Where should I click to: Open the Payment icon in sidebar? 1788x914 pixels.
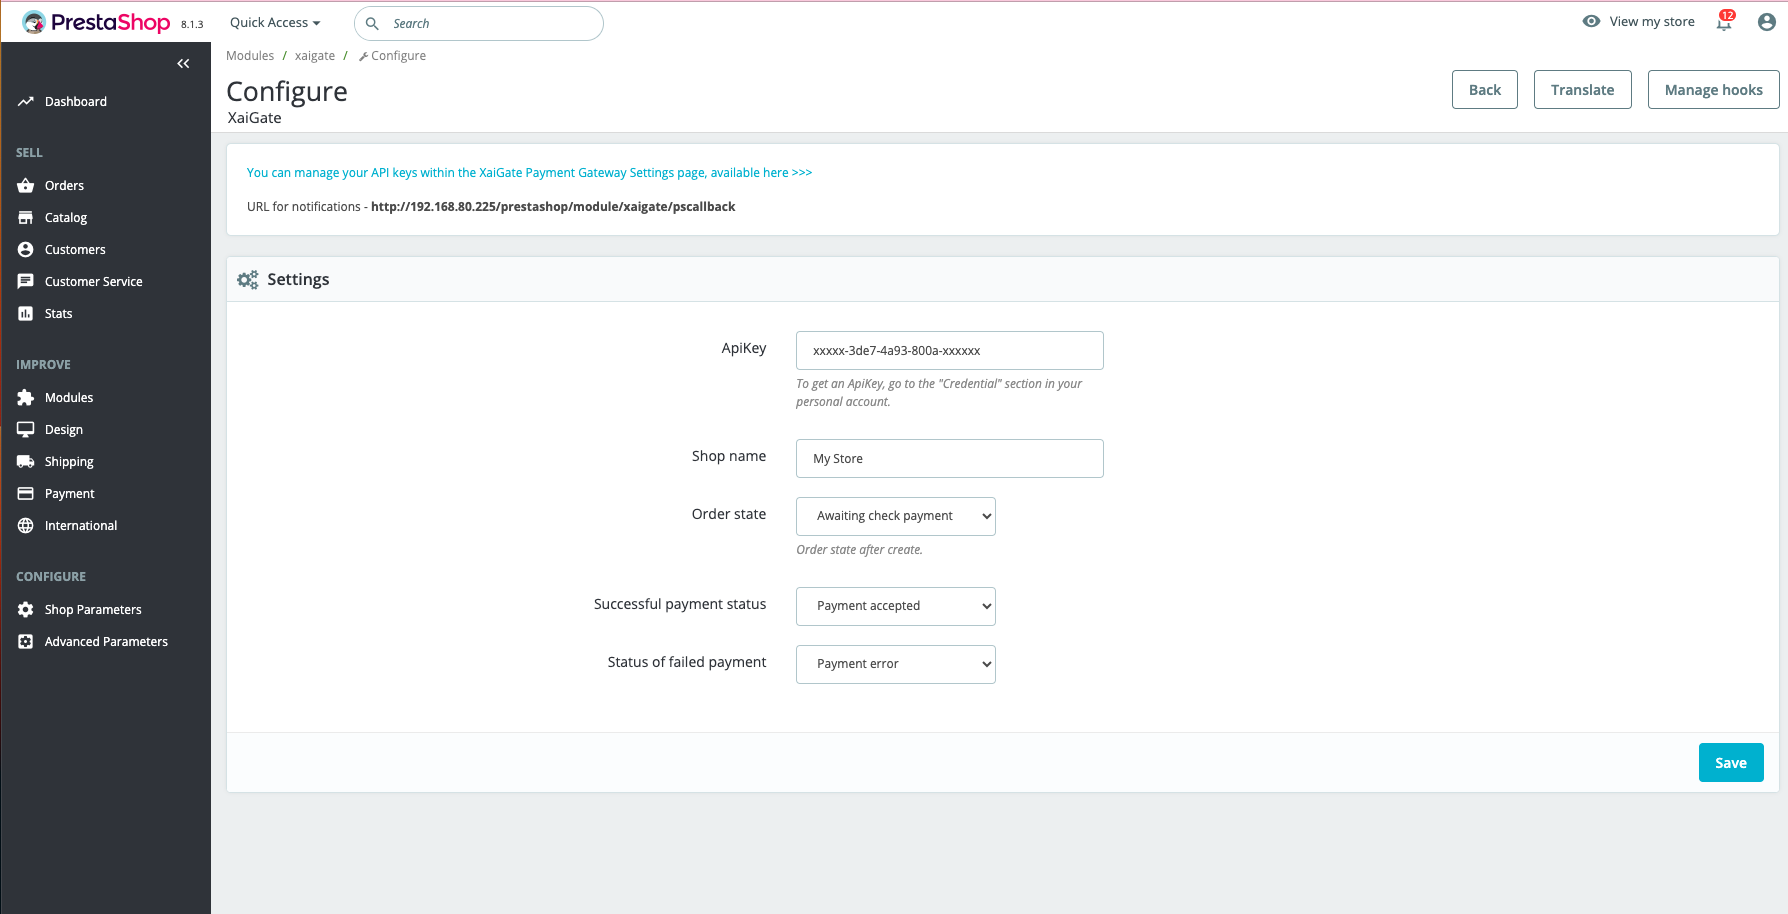[x=26, y=493]
